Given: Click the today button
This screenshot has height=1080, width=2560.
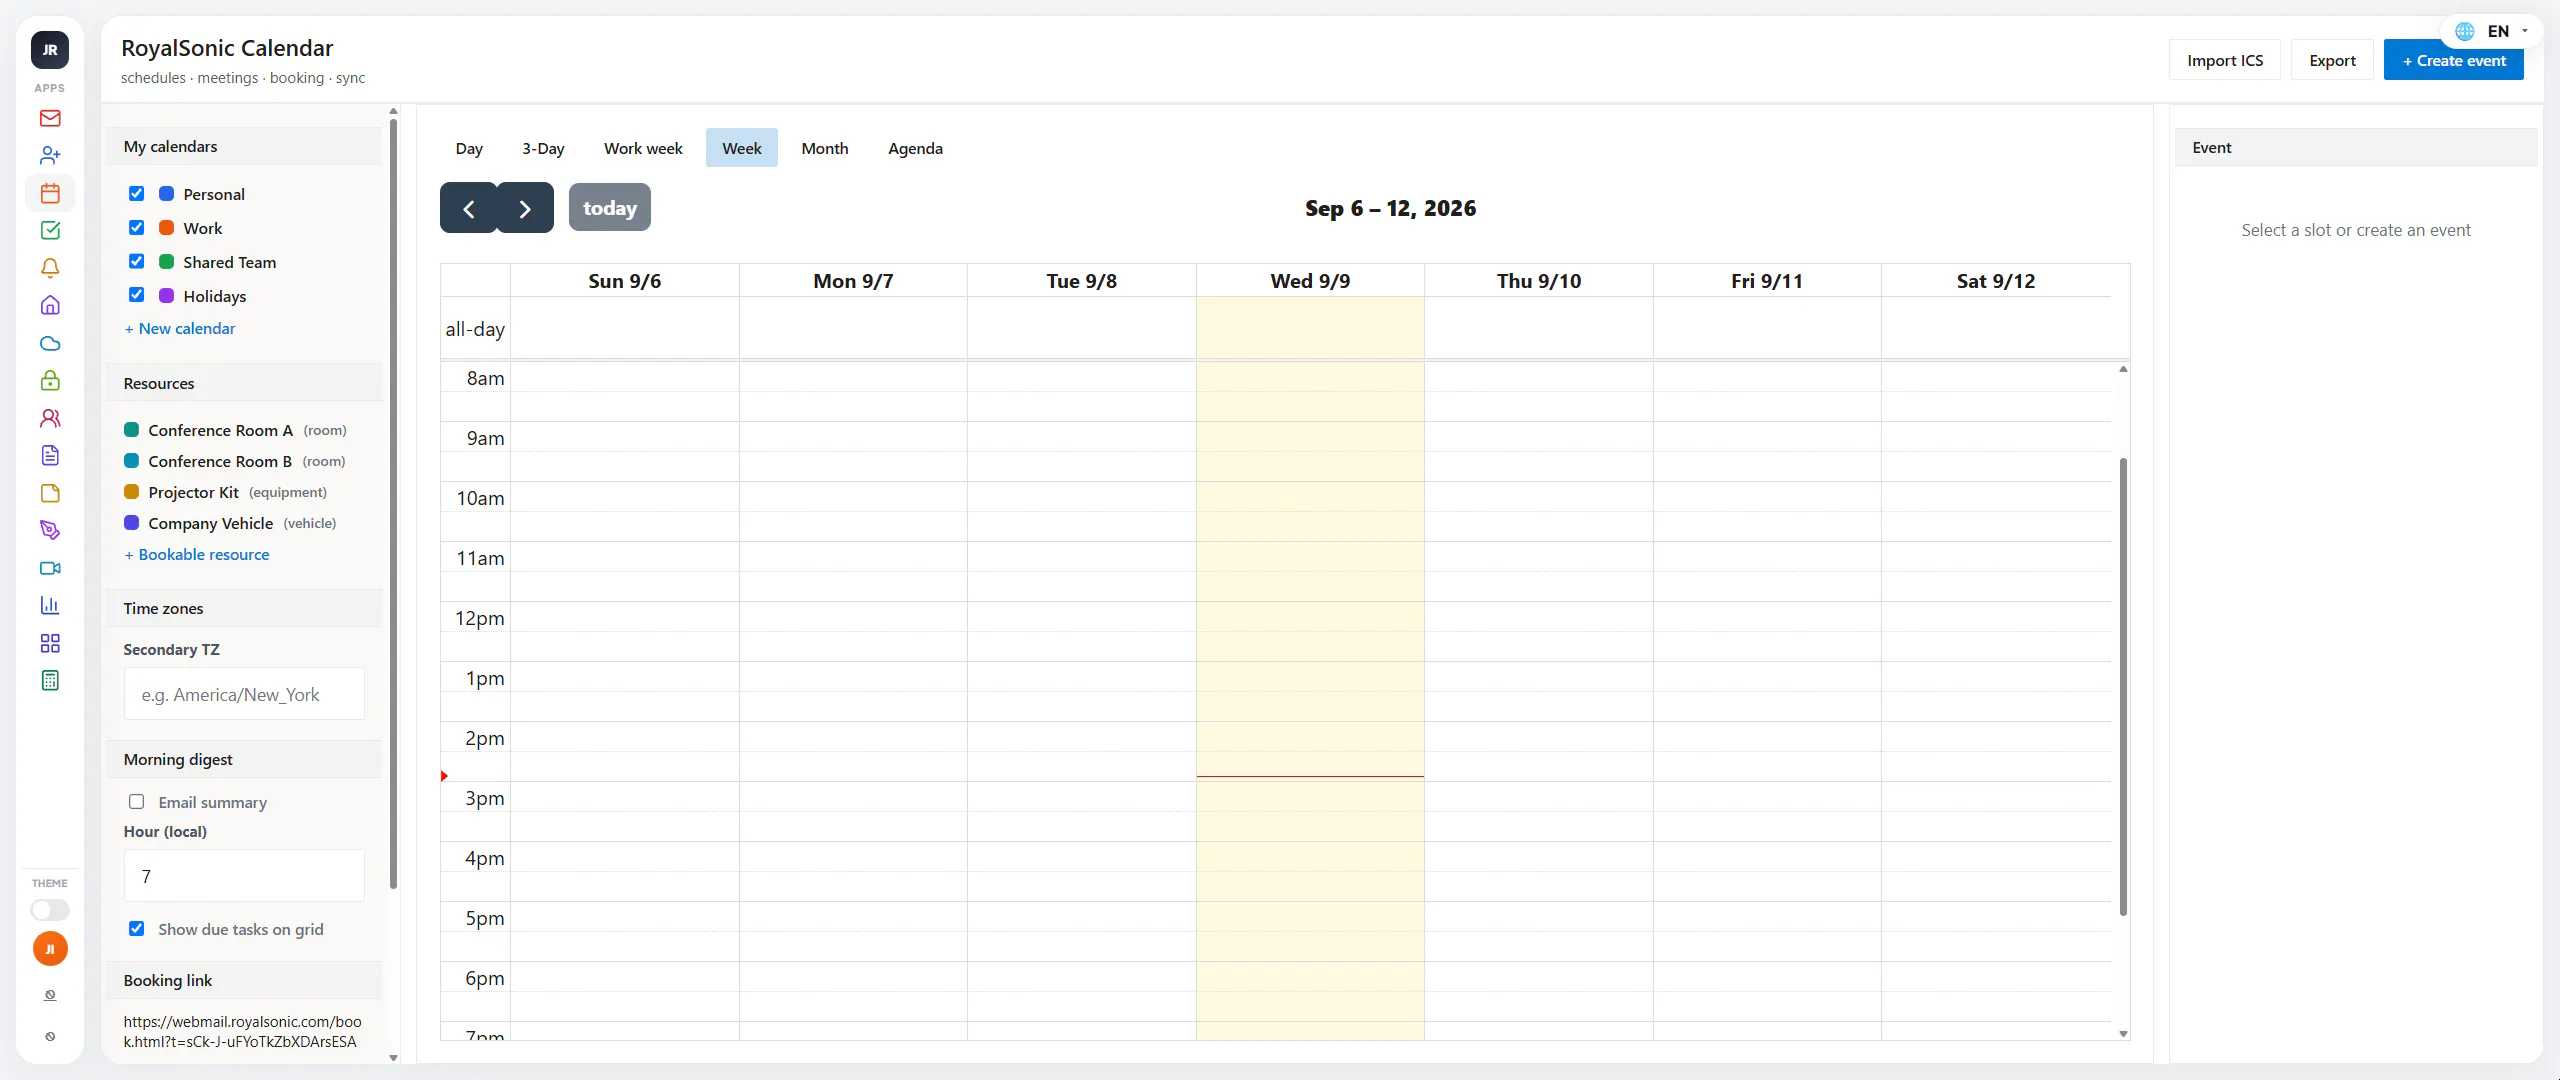Looking at the screenshot, I should 610,208.
